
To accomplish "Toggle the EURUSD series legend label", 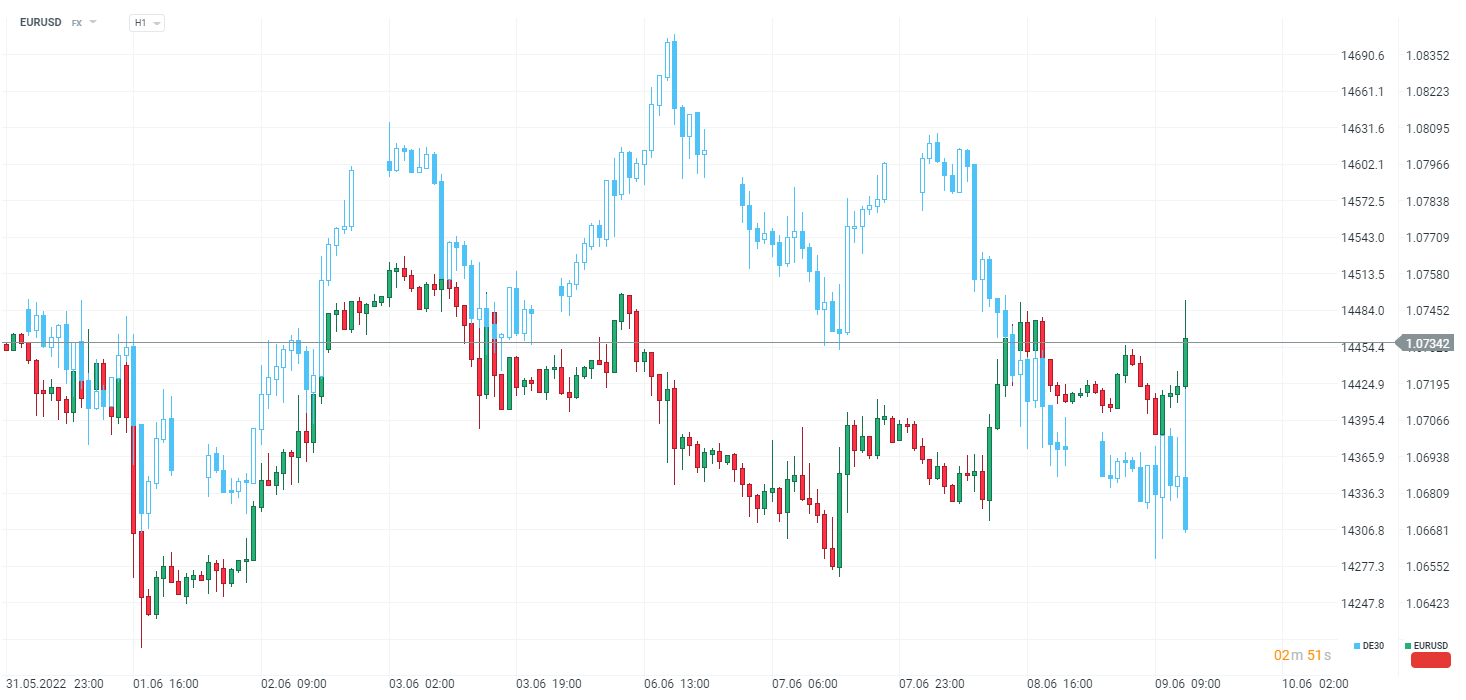I will [x=1431, y=646].
